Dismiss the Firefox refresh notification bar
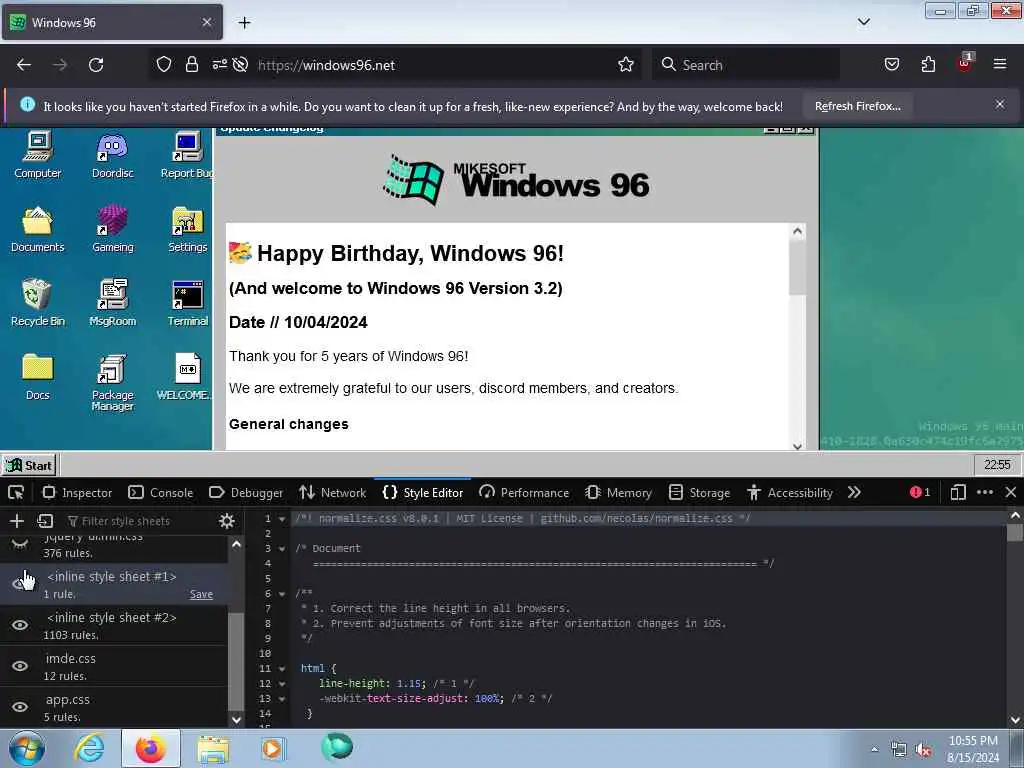The height and width of the screenshot is (768, 1024). (x=1000, y=104)
